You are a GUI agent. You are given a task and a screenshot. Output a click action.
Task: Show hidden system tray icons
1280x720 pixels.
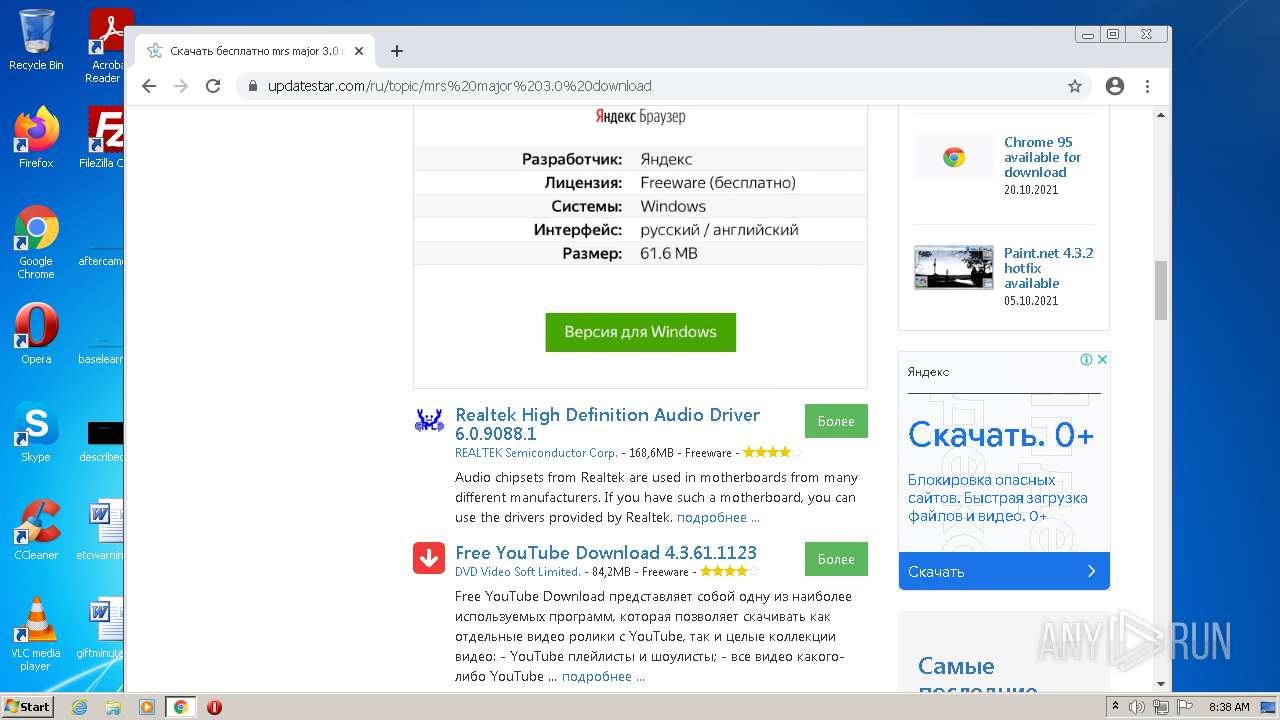coord(1115,707)
